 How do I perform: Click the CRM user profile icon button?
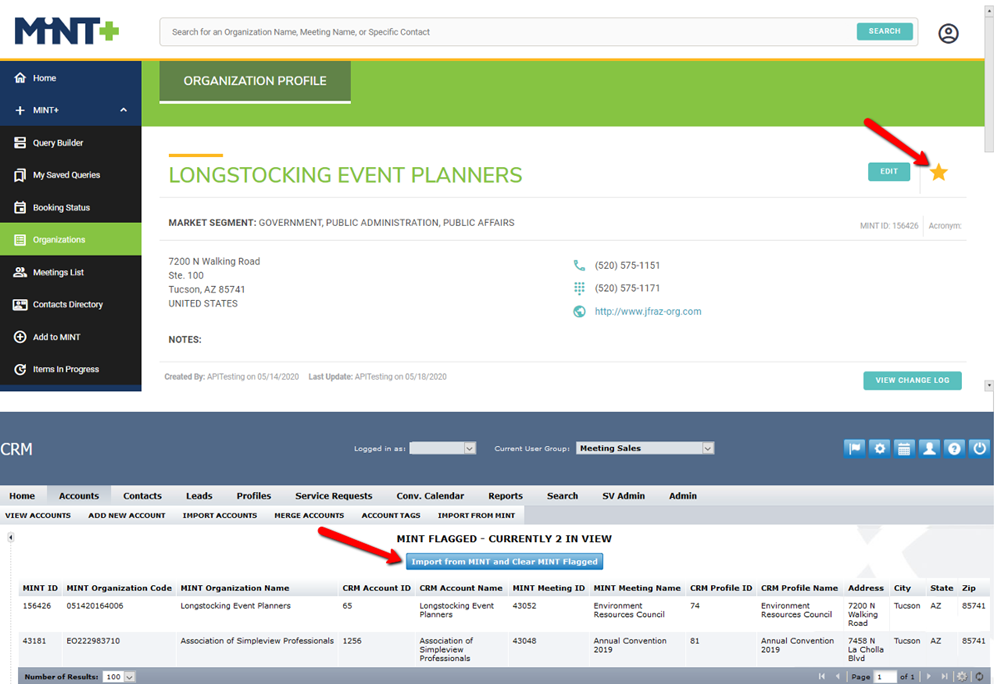point(929,449)
